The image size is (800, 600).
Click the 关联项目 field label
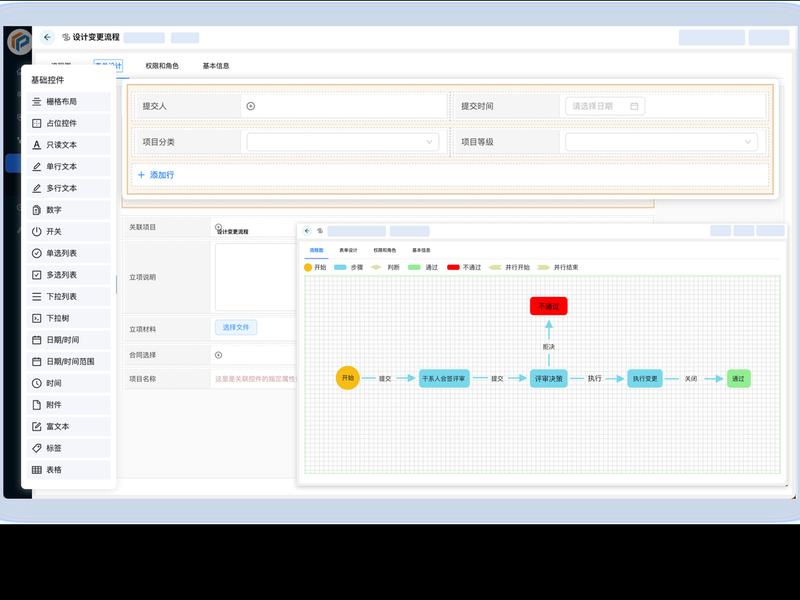point(142,227)
